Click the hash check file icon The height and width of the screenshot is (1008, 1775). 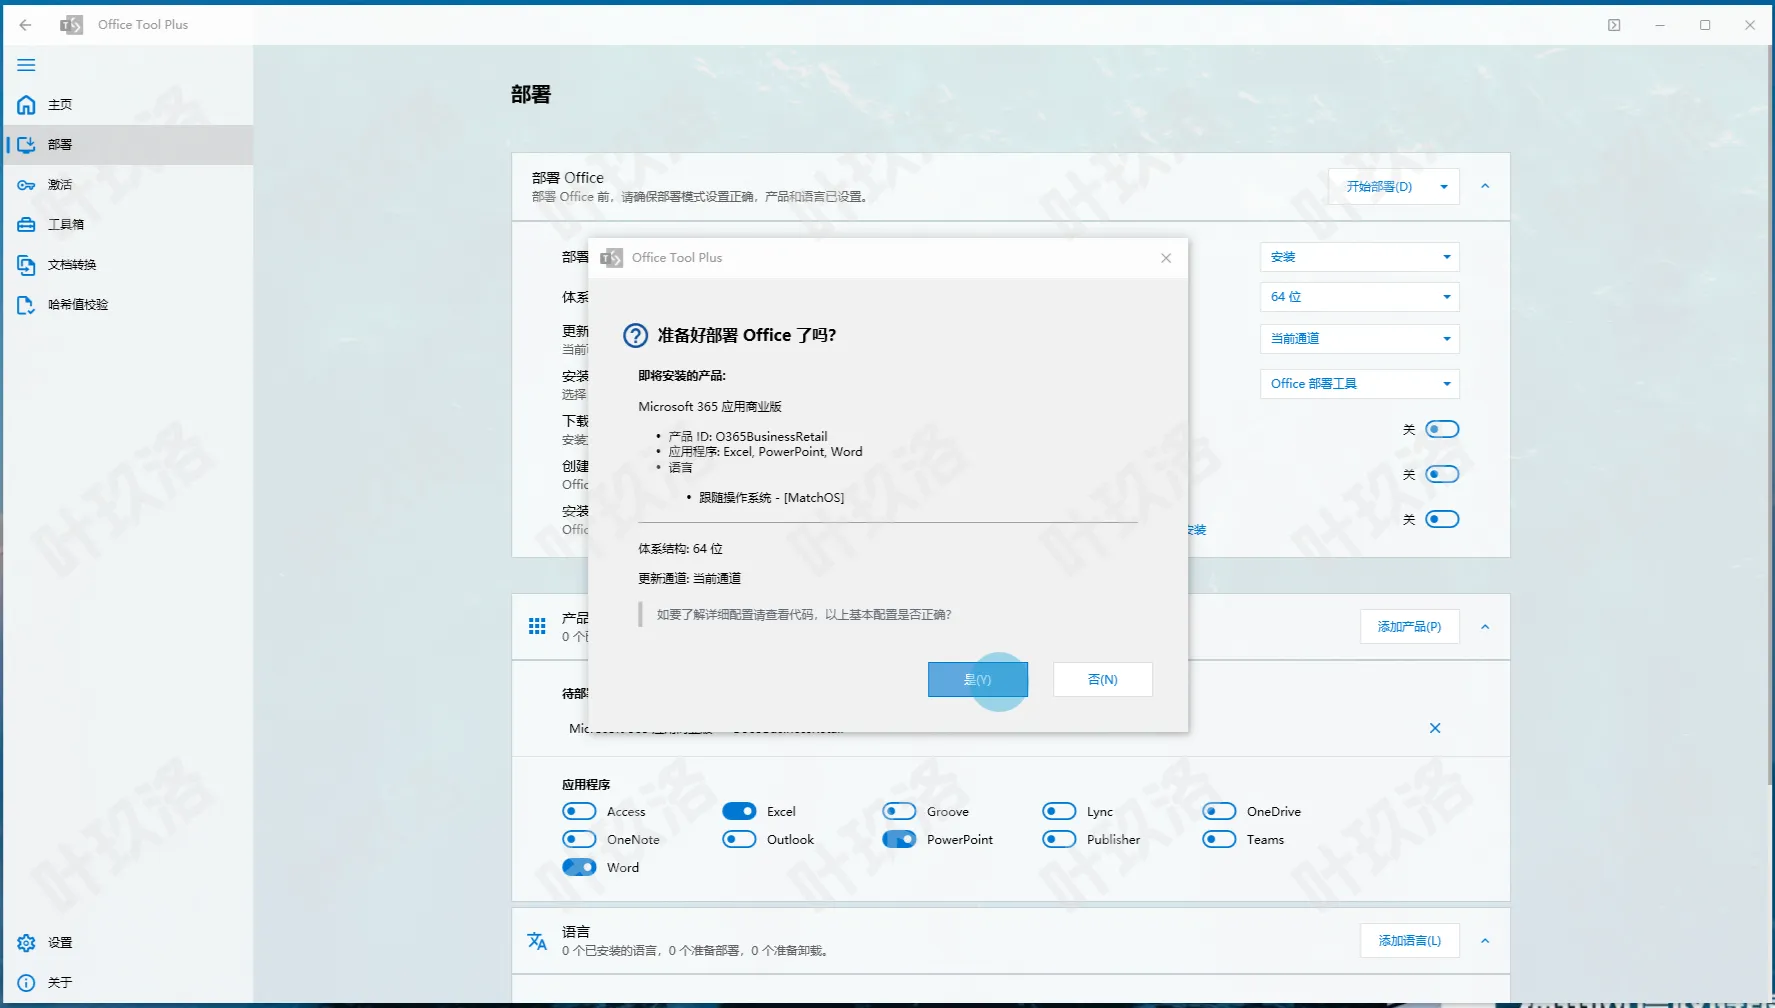26,305
